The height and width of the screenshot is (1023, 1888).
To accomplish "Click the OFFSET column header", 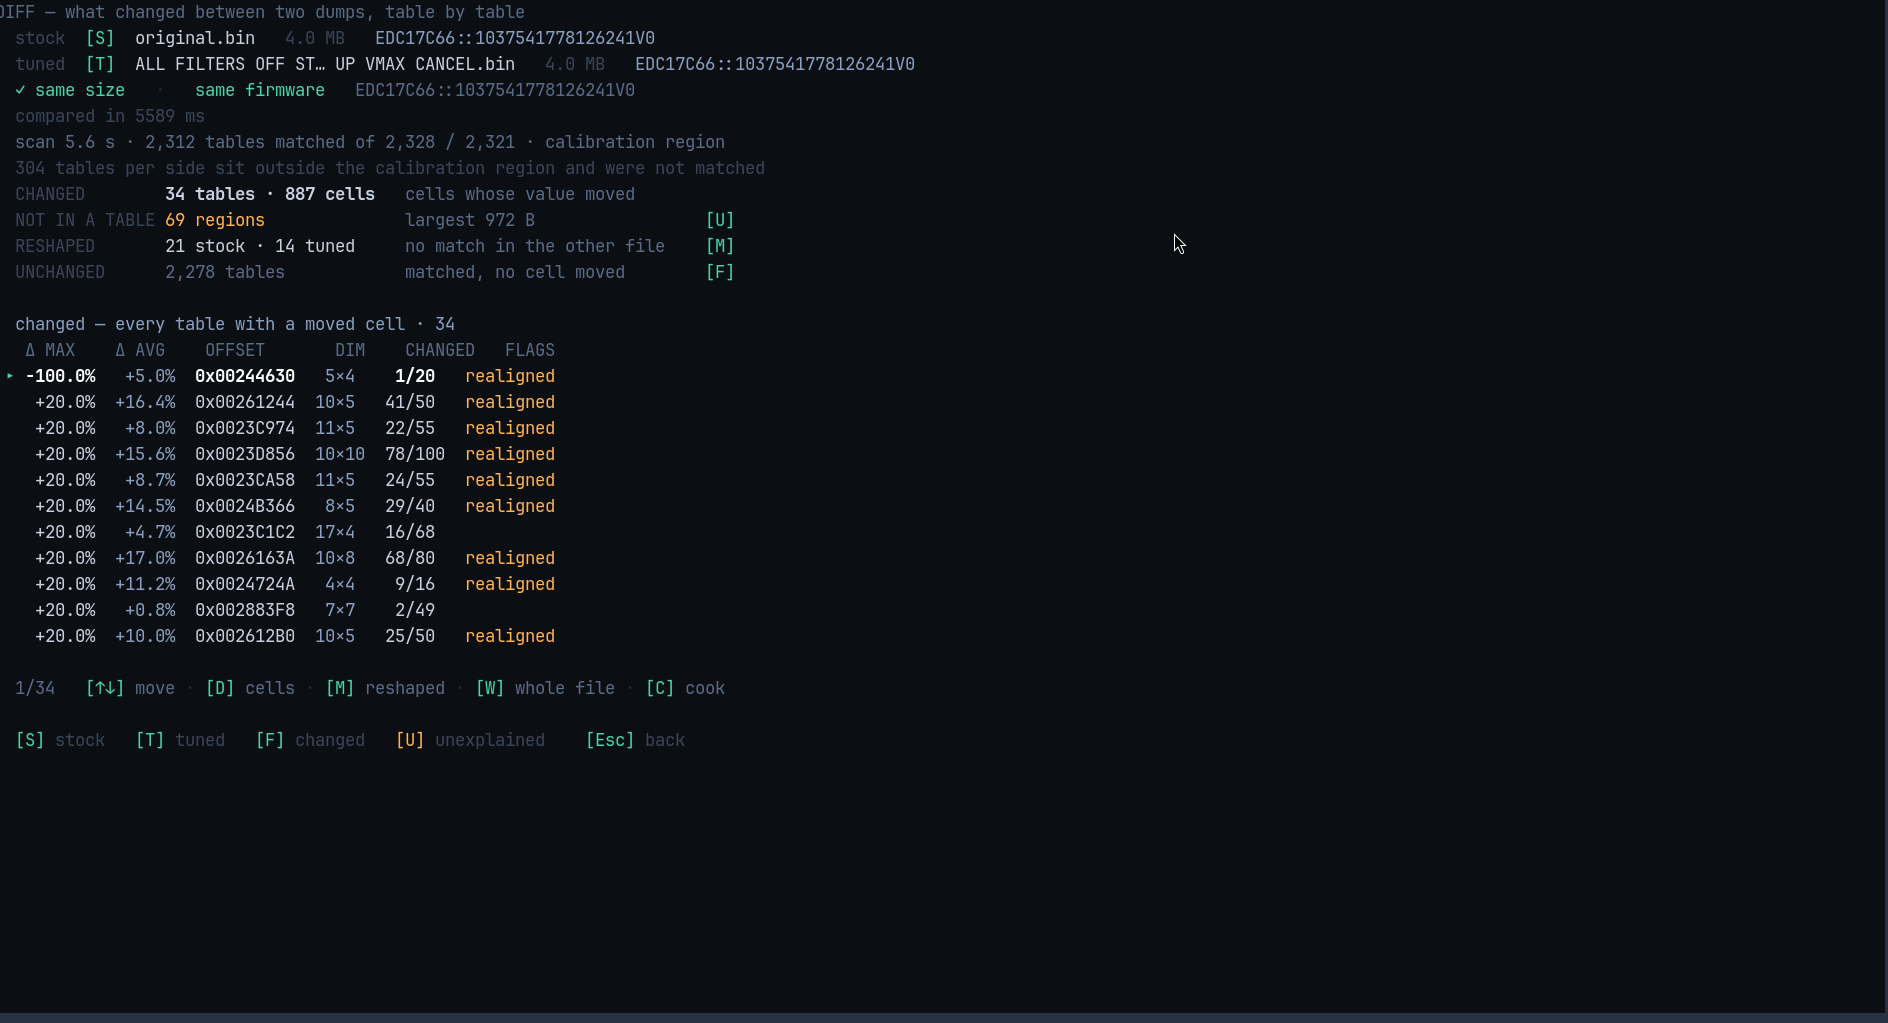I will 235,350.
